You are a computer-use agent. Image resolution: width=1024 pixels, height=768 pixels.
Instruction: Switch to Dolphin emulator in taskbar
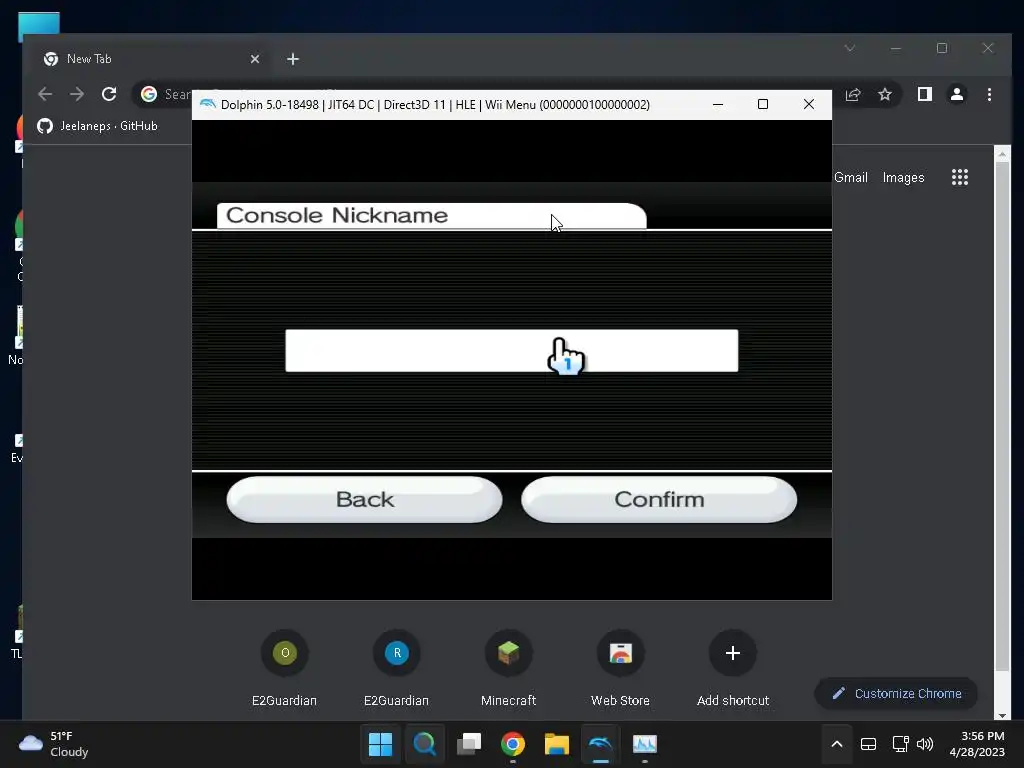(600, 744)
